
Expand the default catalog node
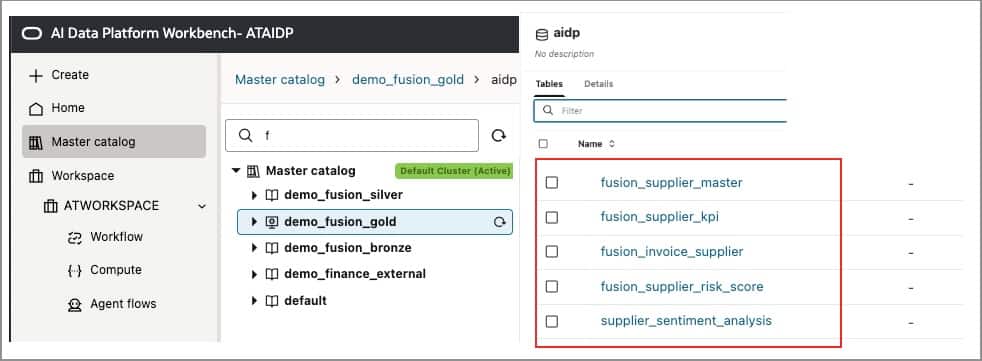coord(254,301)
